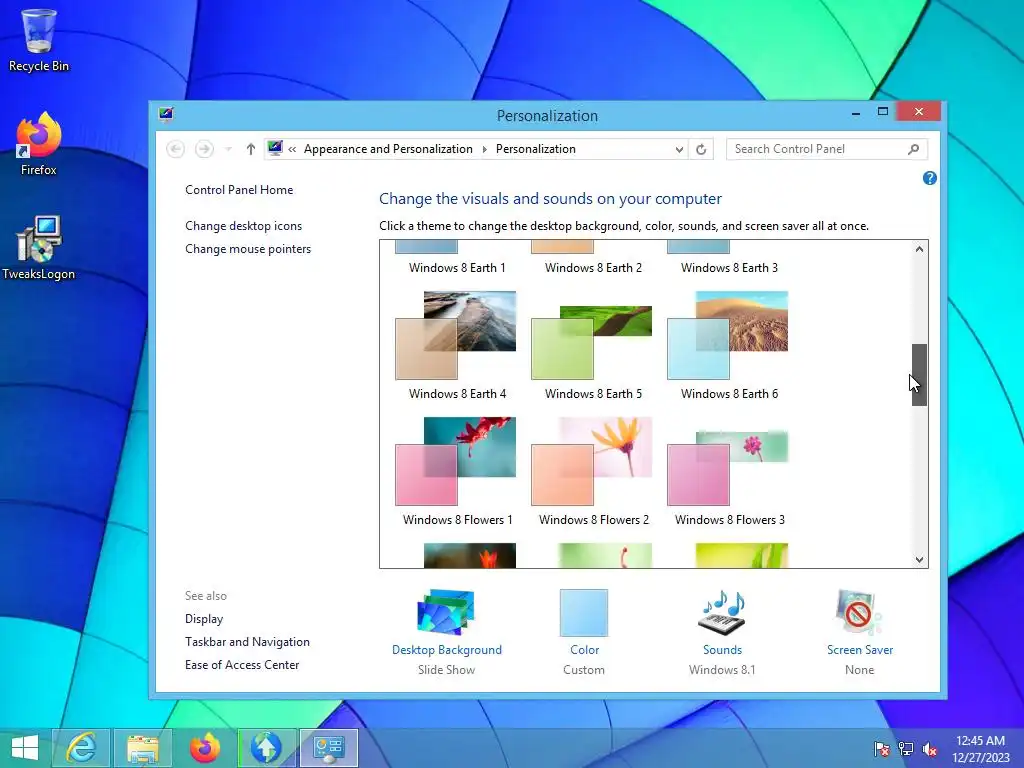Open Change desktop icons link
Image resolution: width=1024 pixels, height=768 pixels.
coord(244,226)
